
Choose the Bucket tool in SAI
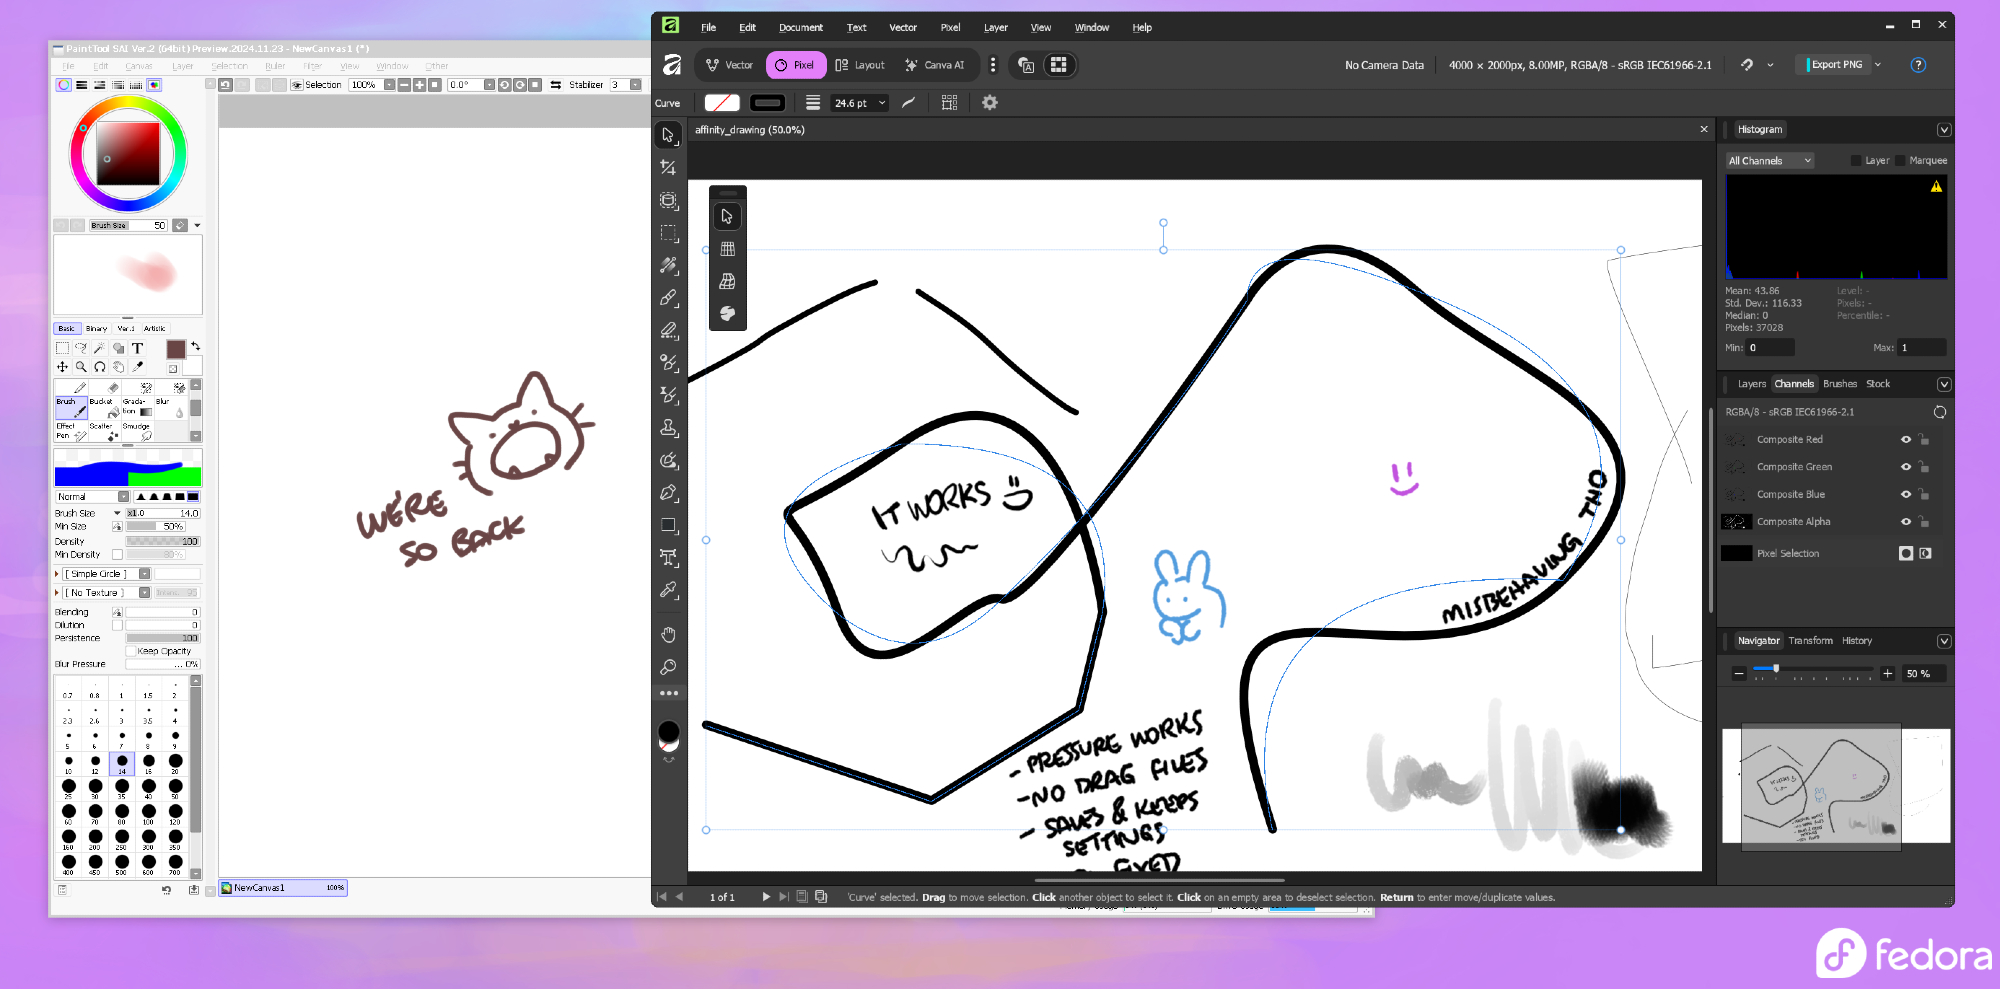[103, 406]
